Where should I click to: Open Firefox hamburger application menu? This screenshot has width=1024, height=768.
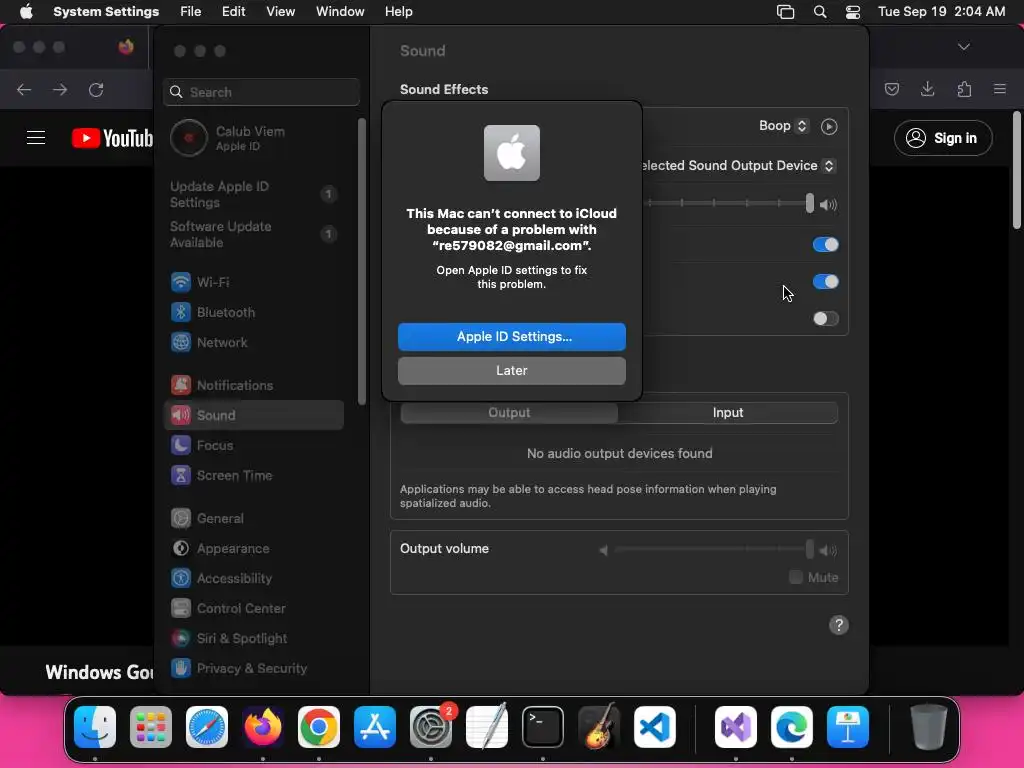pos(1000,89)
